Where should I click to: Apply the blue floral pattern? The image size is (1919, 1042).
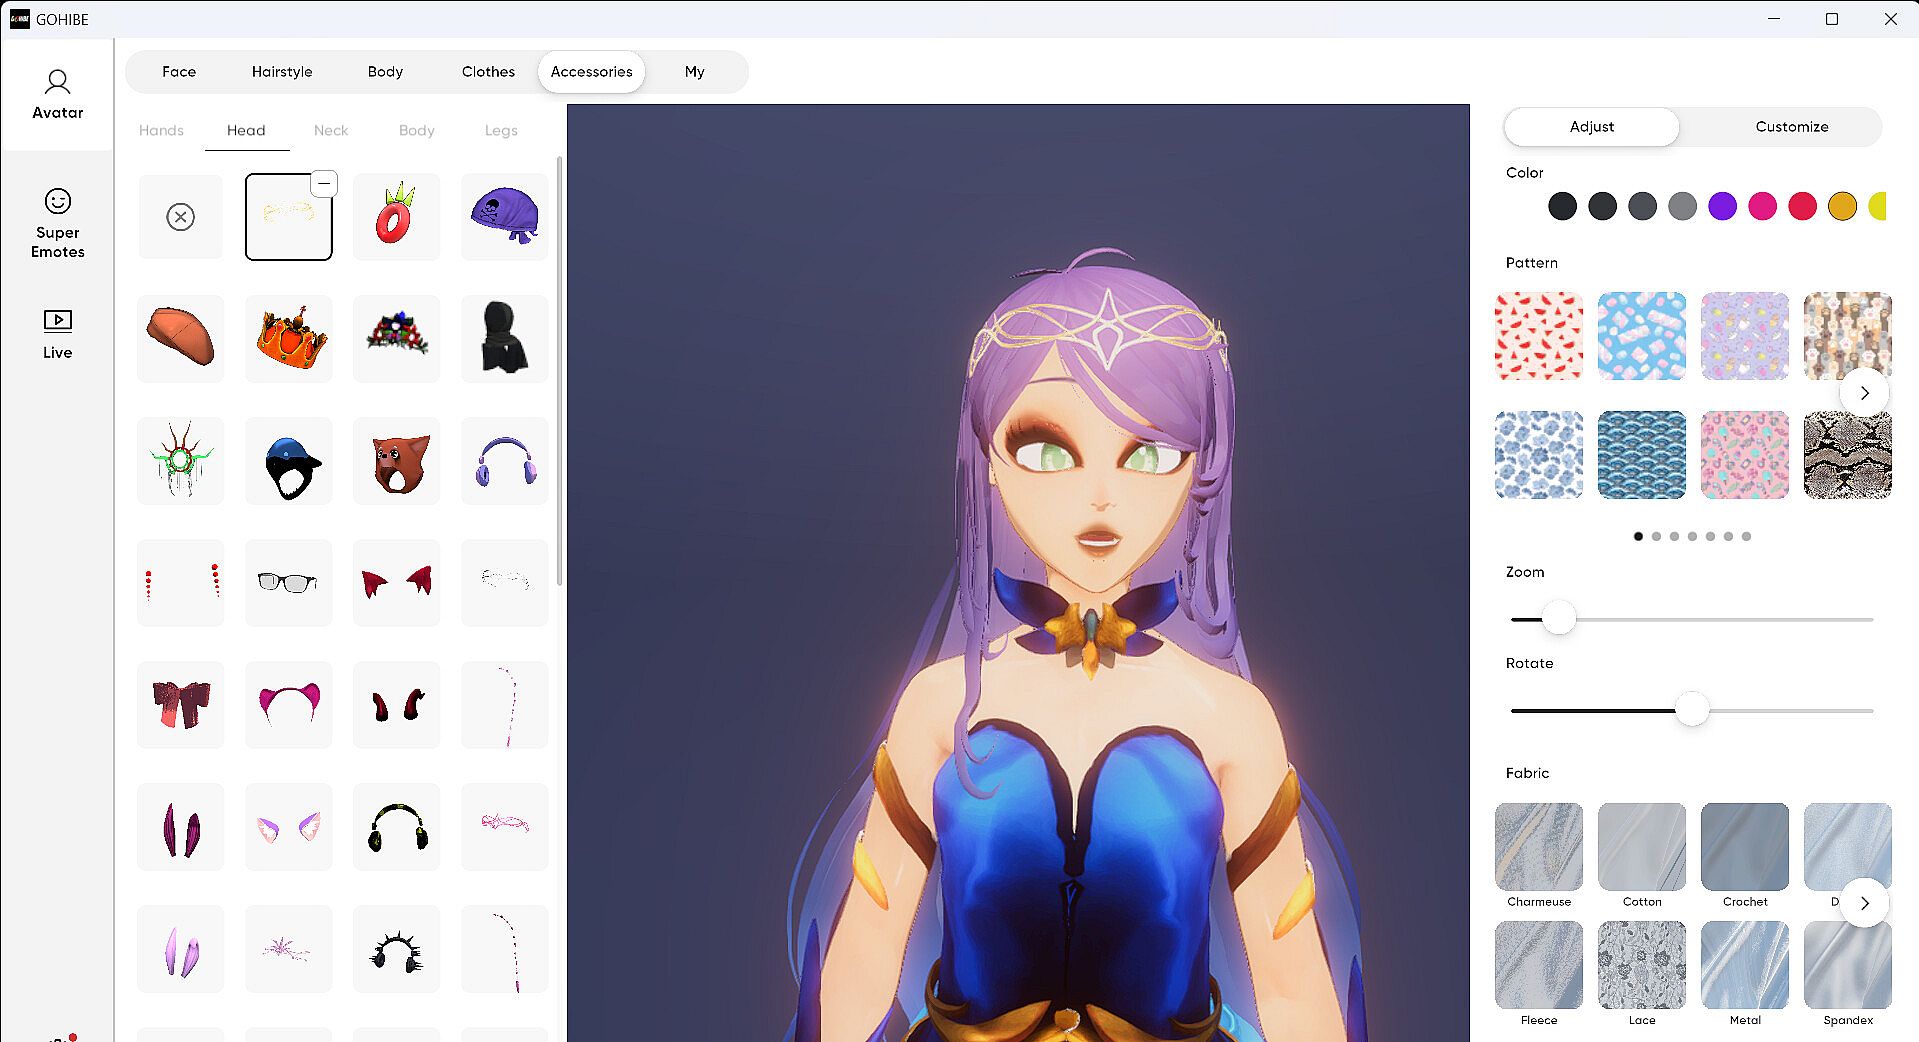coord(1539,455)
